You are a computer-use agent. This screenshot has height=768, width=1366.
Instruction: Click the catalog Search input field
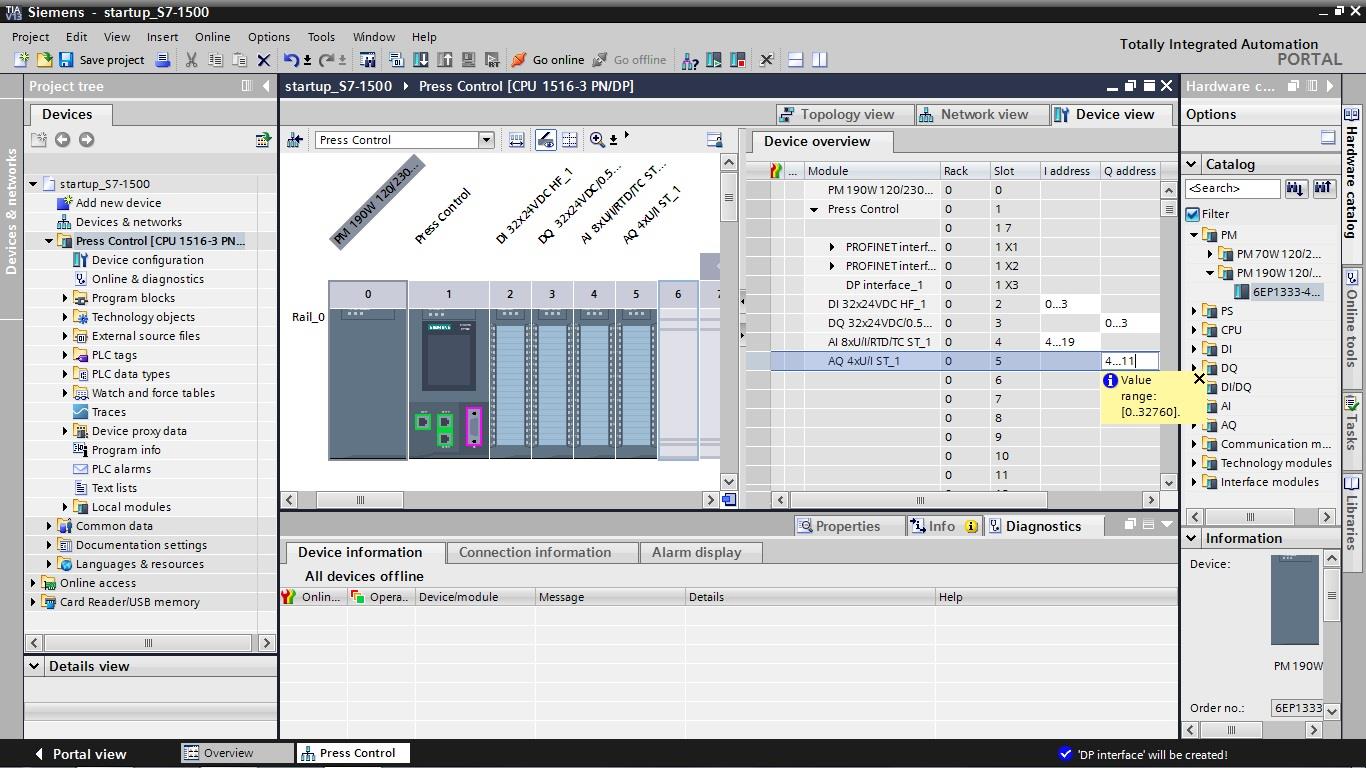tap(1232, 188)
